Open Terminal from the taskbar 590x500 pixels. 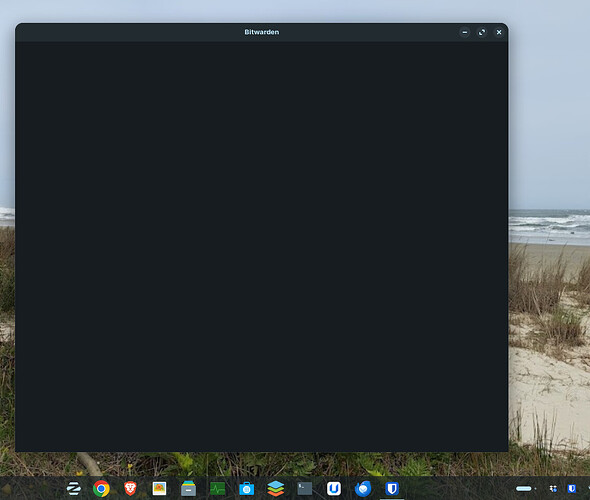pyautogui.click(x=305, y=489)
